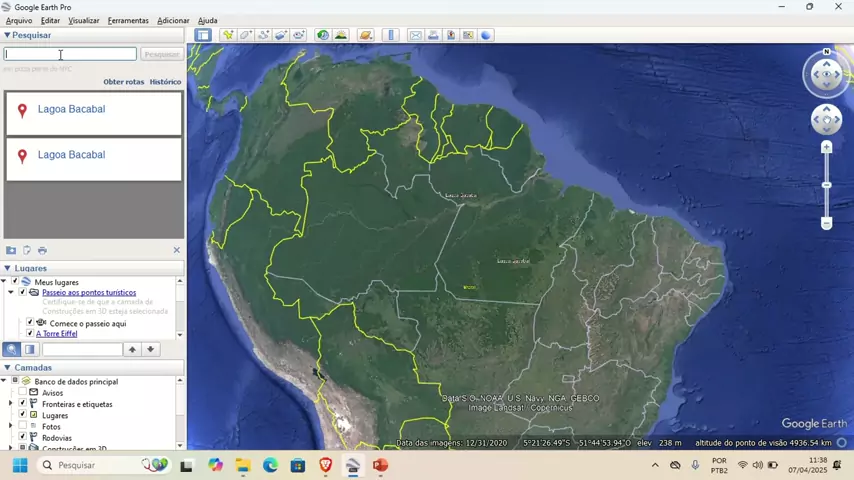Click the Print toolbar icon
The width and height of the screenshot is (854, 480).
pos(433,35)
